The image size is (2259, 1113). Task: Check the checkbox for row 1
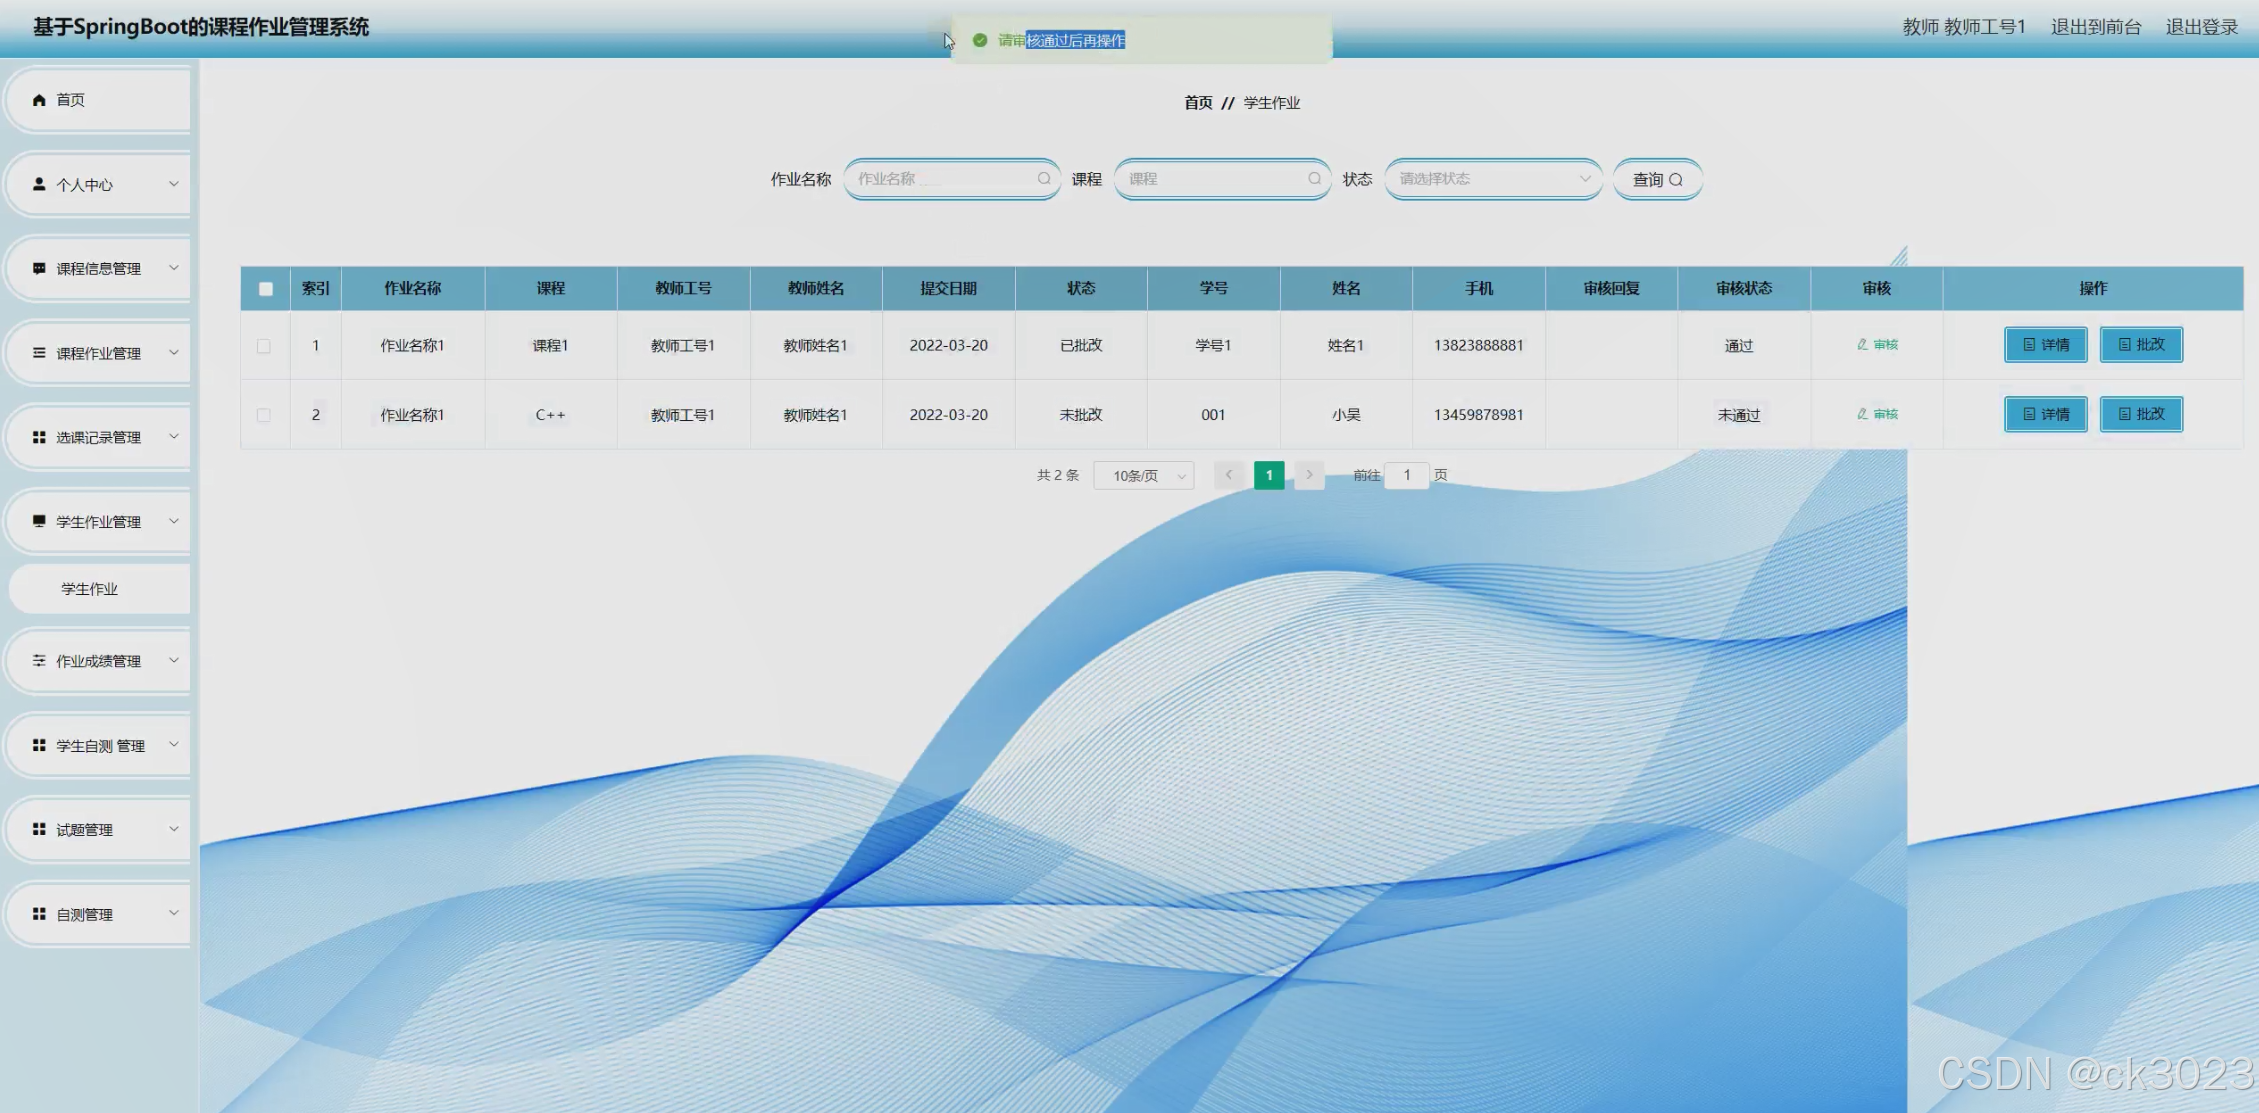point(264,346)
